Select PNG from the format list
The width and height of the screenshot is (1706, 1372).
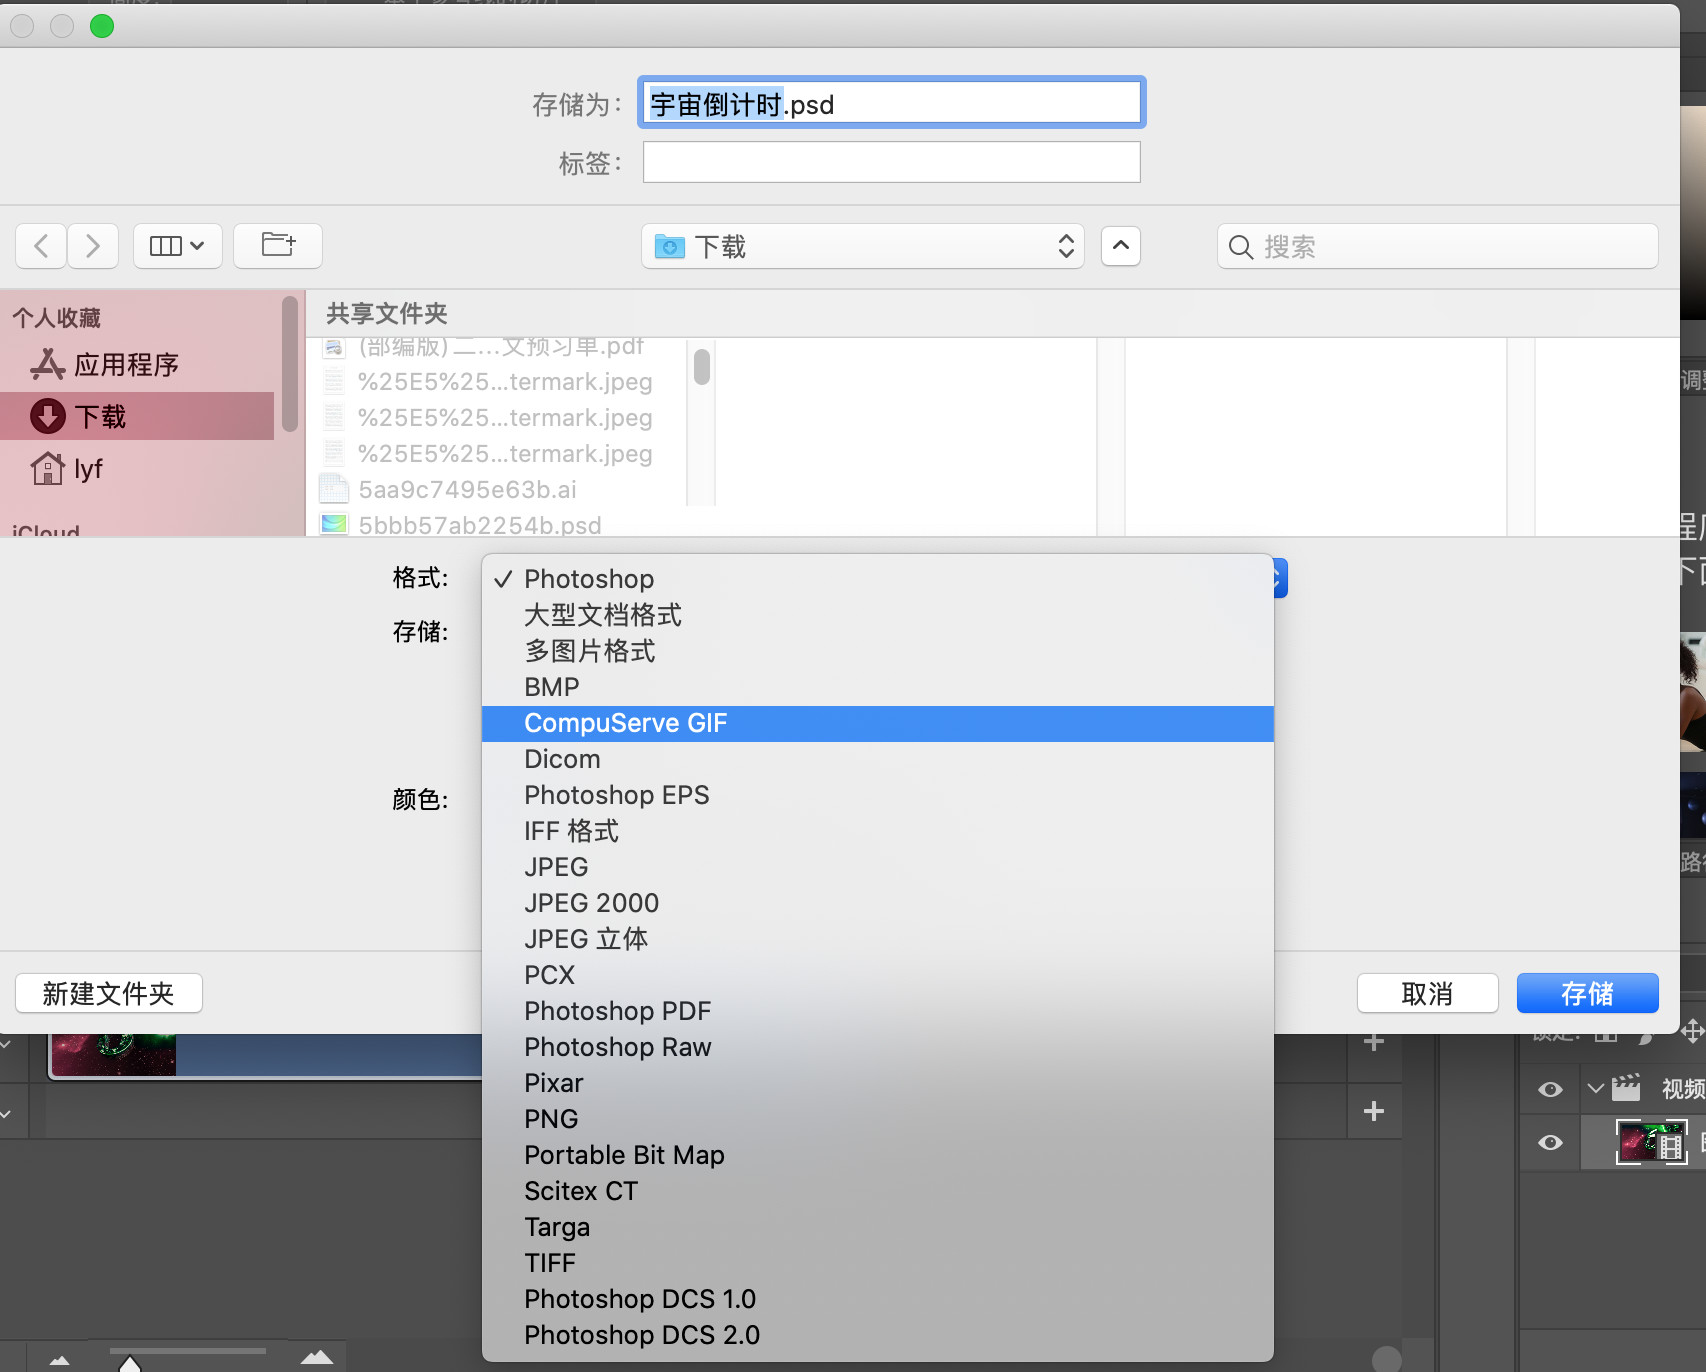coord(551,1118)
